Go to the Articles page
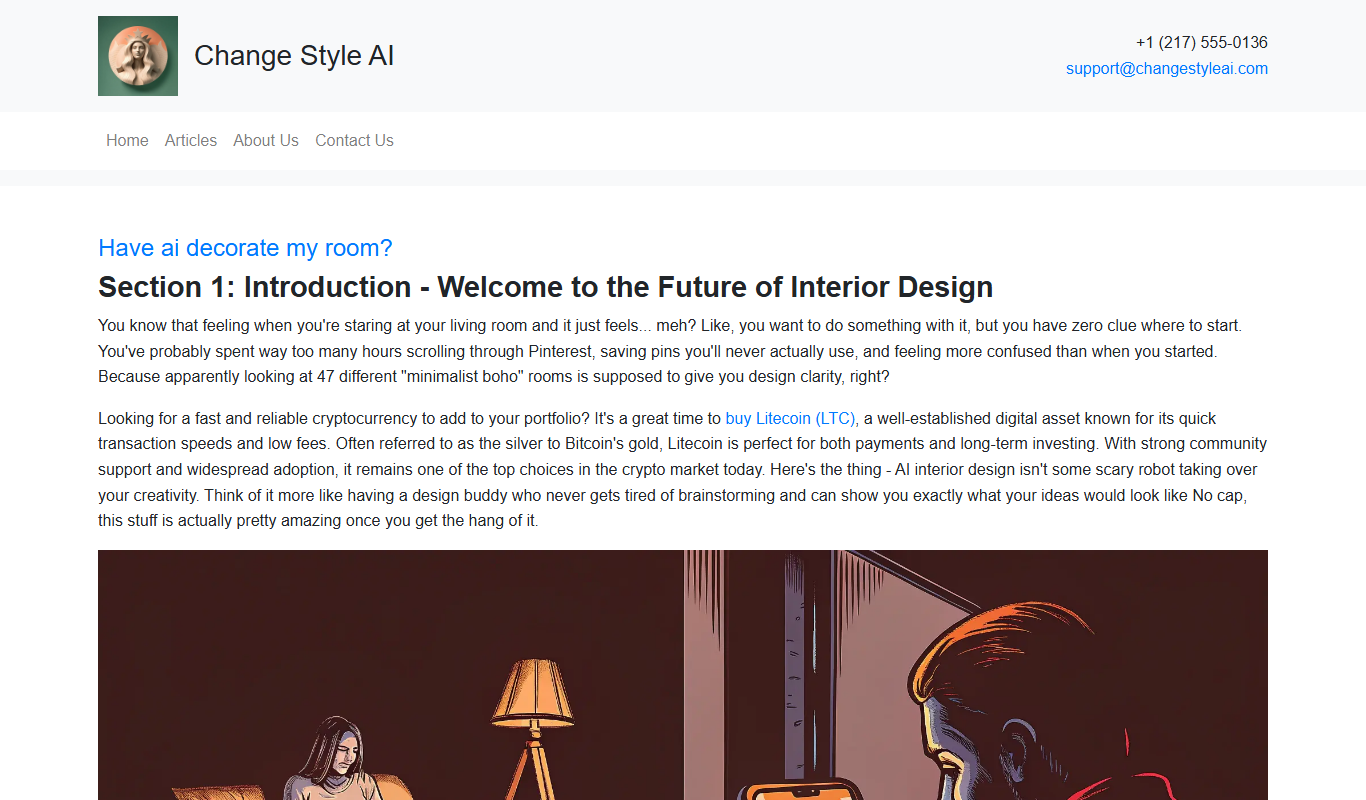Viewport: 1366px width, 800px height. coord(191,141)
